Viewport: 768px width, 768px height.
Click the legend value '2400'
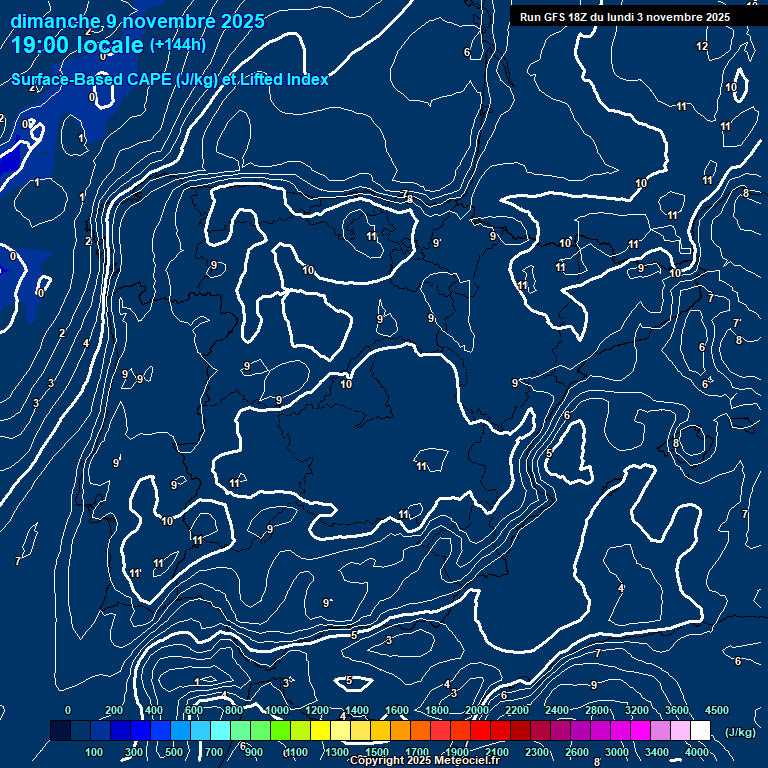pyautogui.click(x=557, y=710)
